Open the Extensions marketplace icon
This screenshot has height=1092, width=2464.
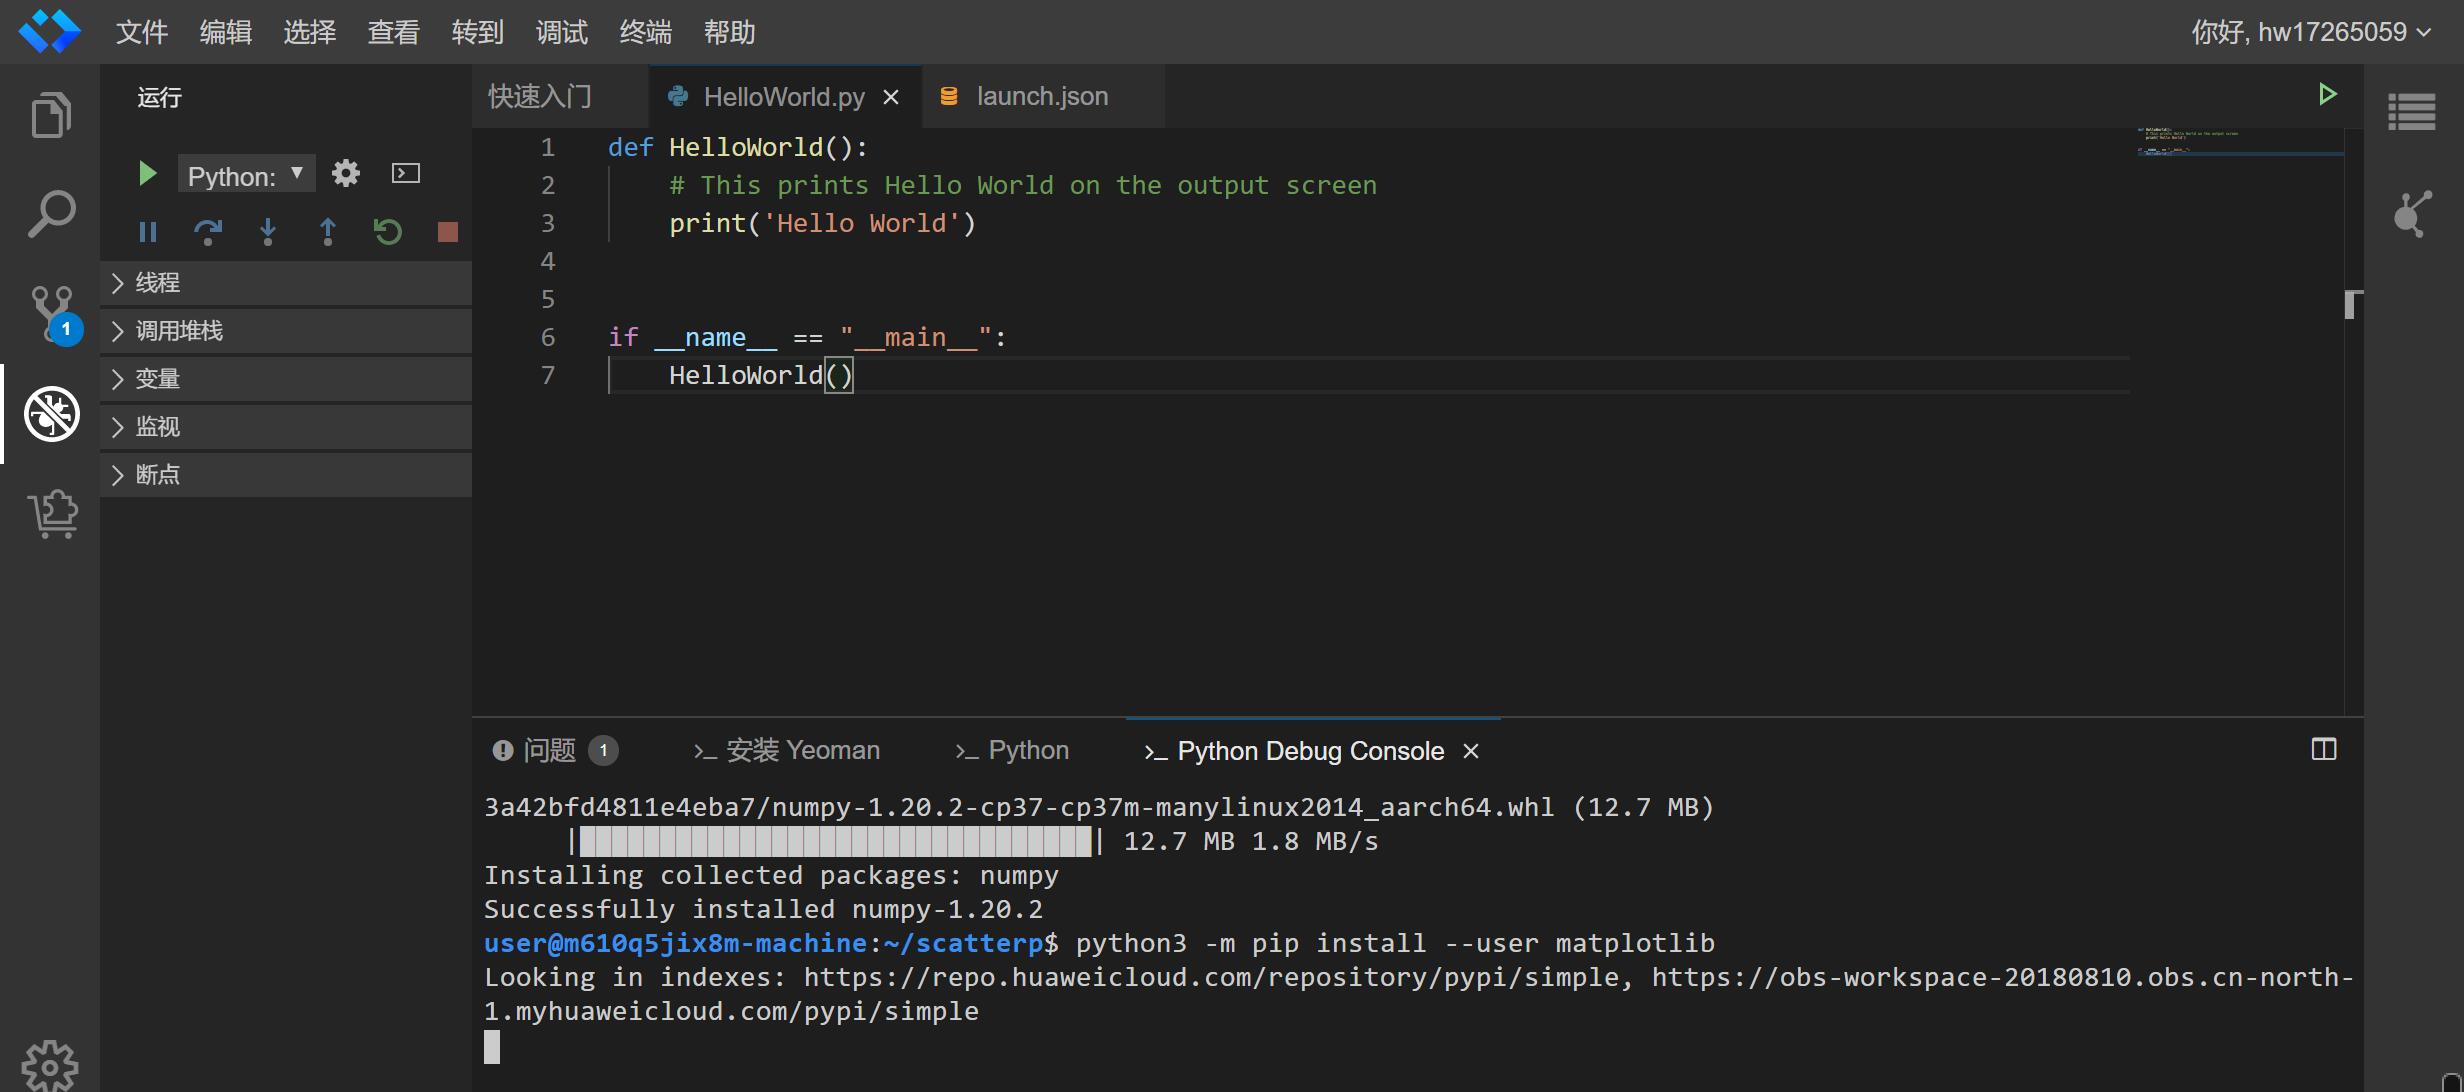53,513
